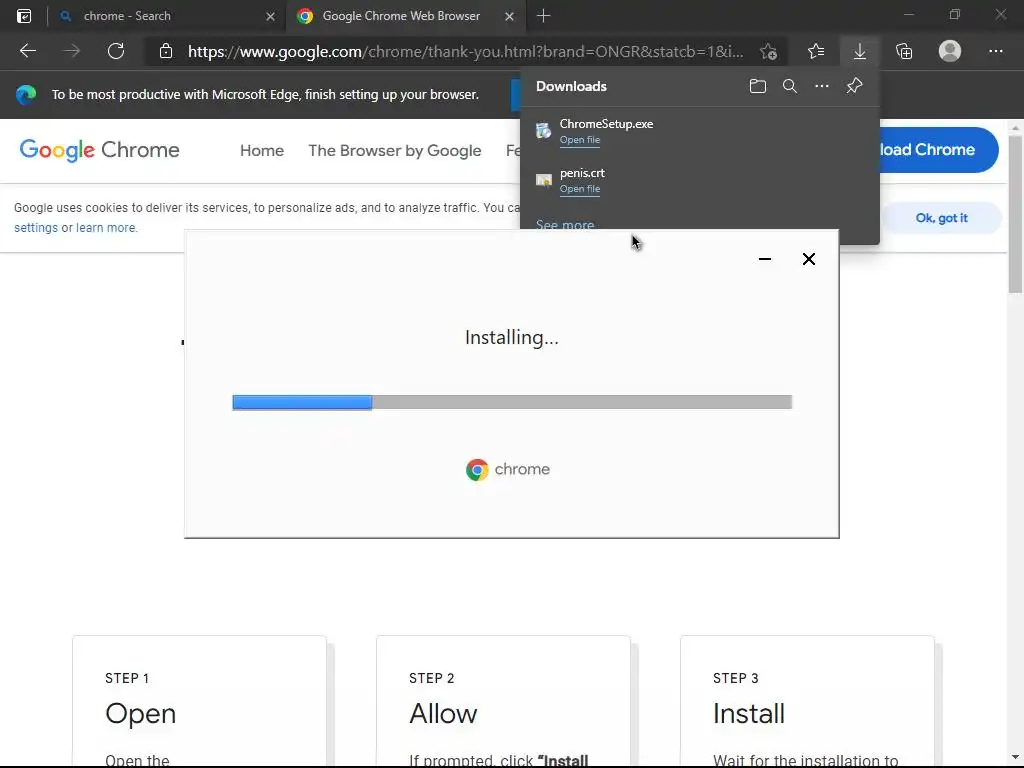Click the STEP 3 Install heading
This screenshot has height=768, width=1024.
pyautogui.click(x=748, y=713)
